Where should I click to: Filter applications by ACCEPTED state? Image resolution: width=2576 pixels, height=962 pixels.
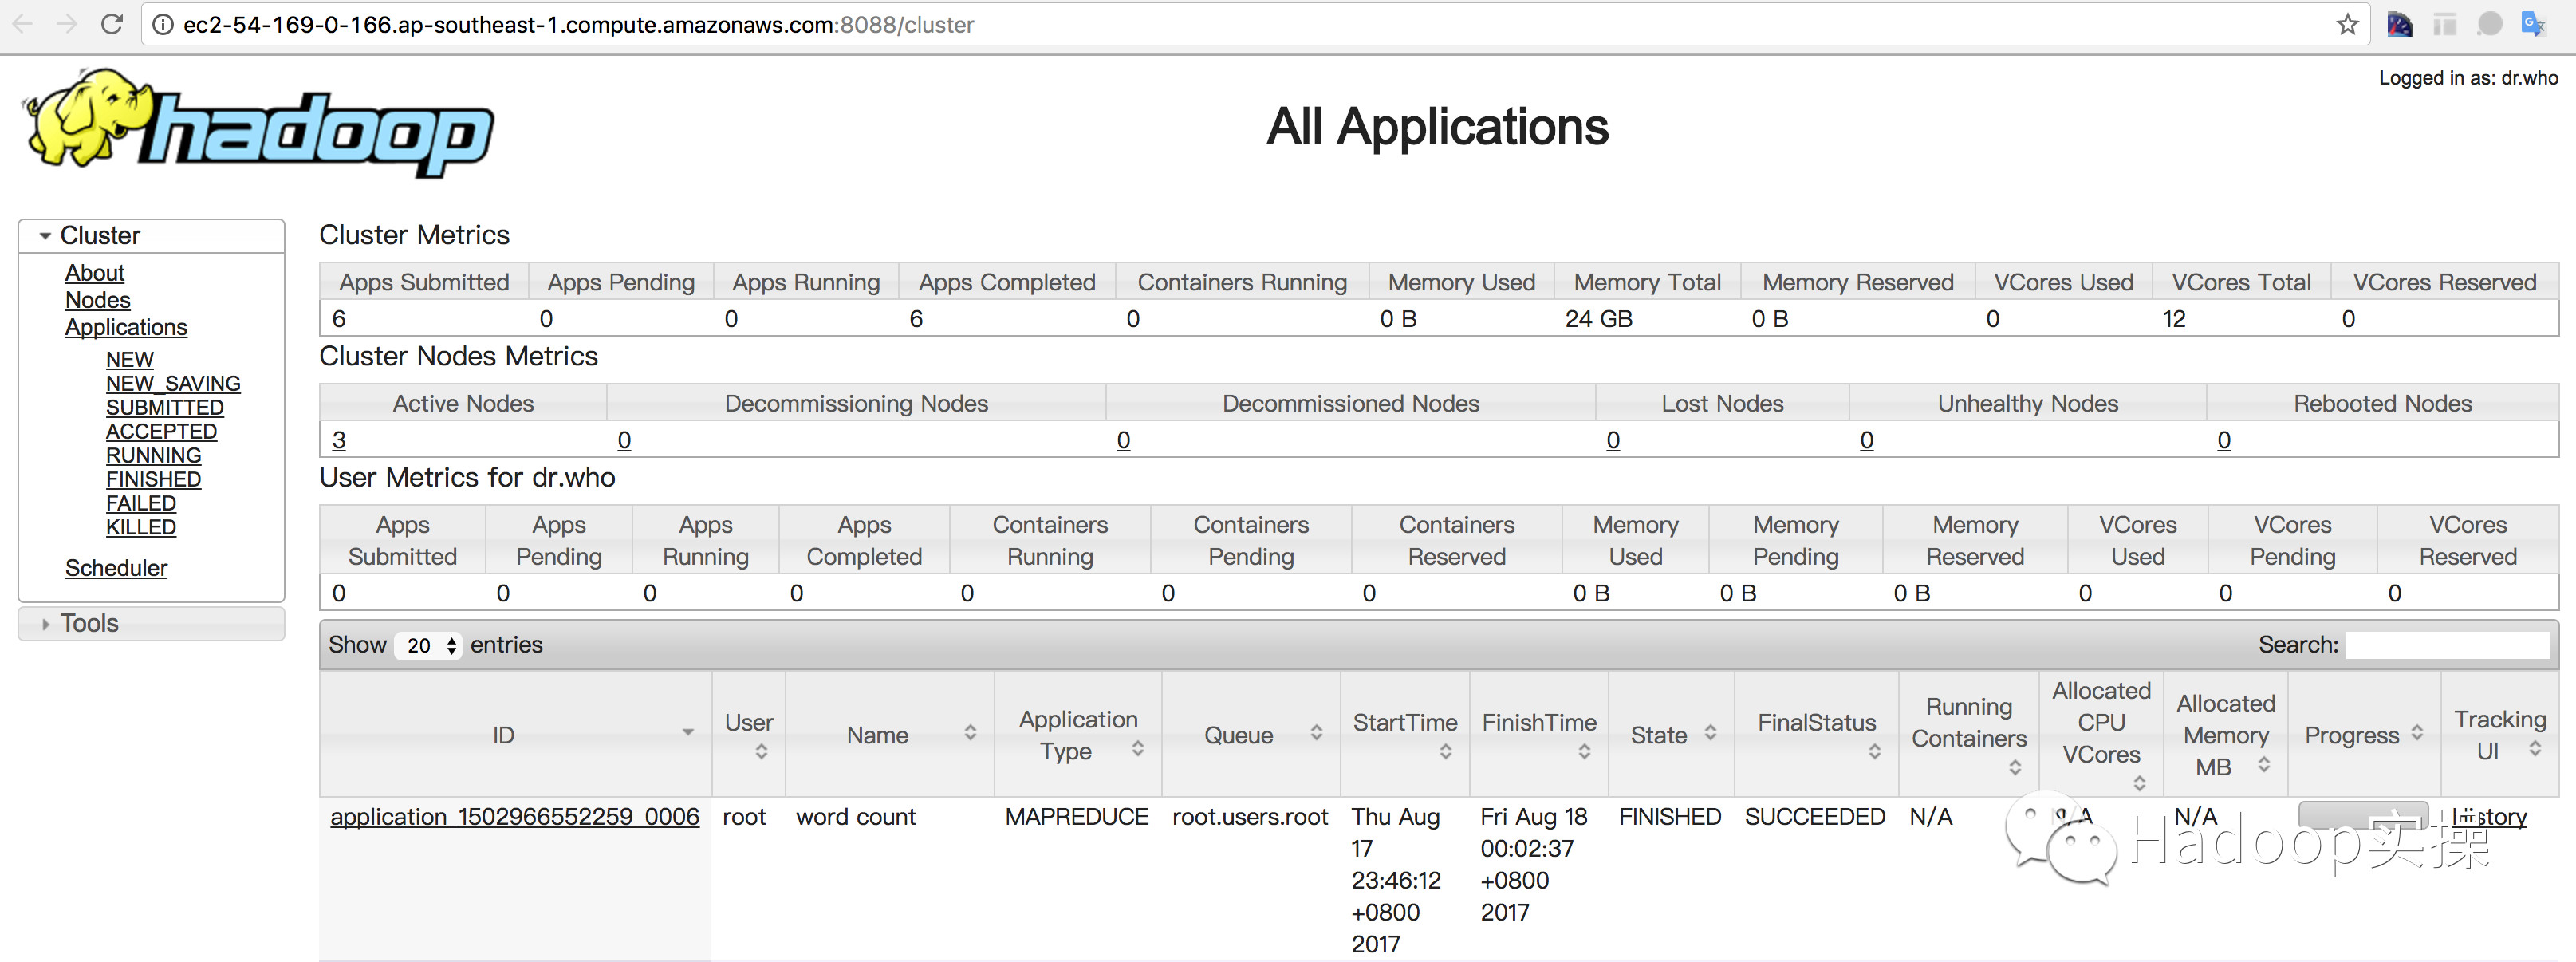[161, 432]
